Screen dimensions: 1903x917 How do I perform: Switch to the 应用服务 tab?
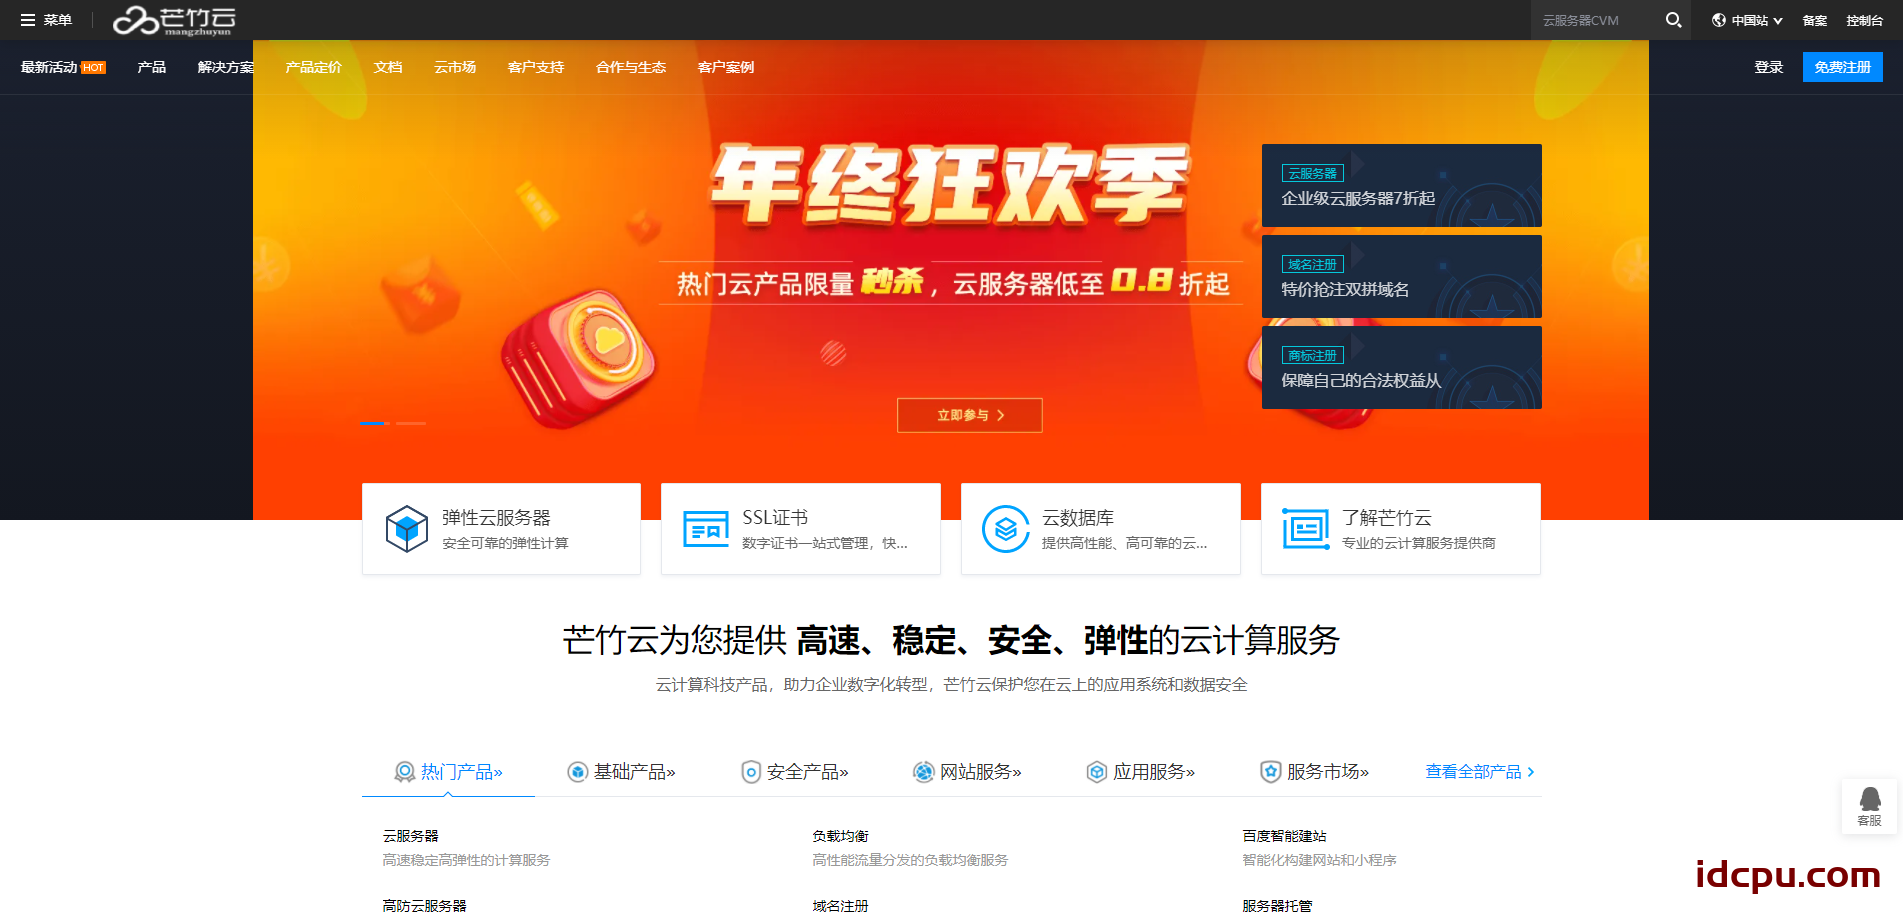coord(1141,772)
